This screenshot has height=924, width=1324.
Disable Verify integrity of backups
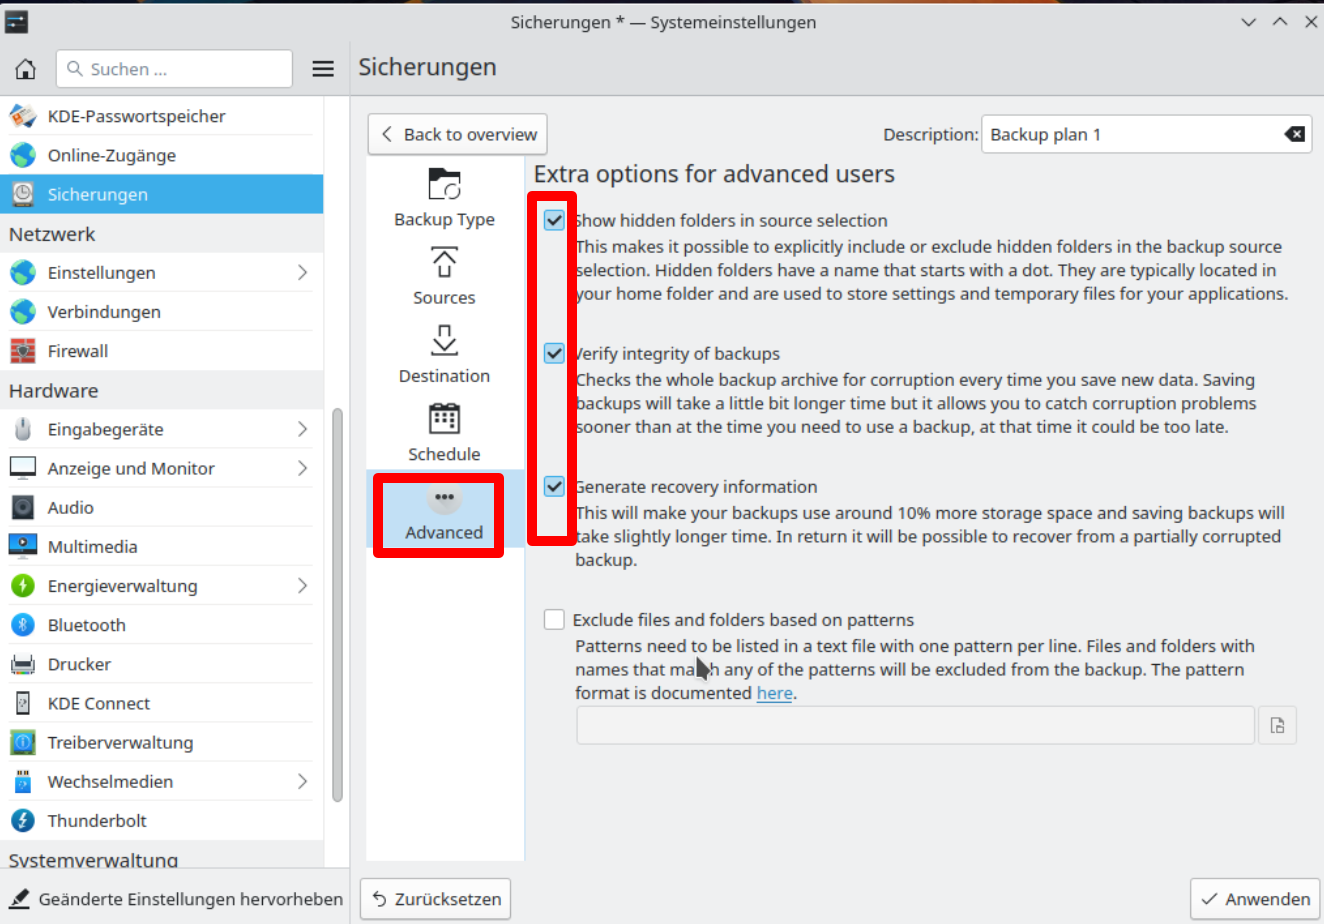(554, 353)
